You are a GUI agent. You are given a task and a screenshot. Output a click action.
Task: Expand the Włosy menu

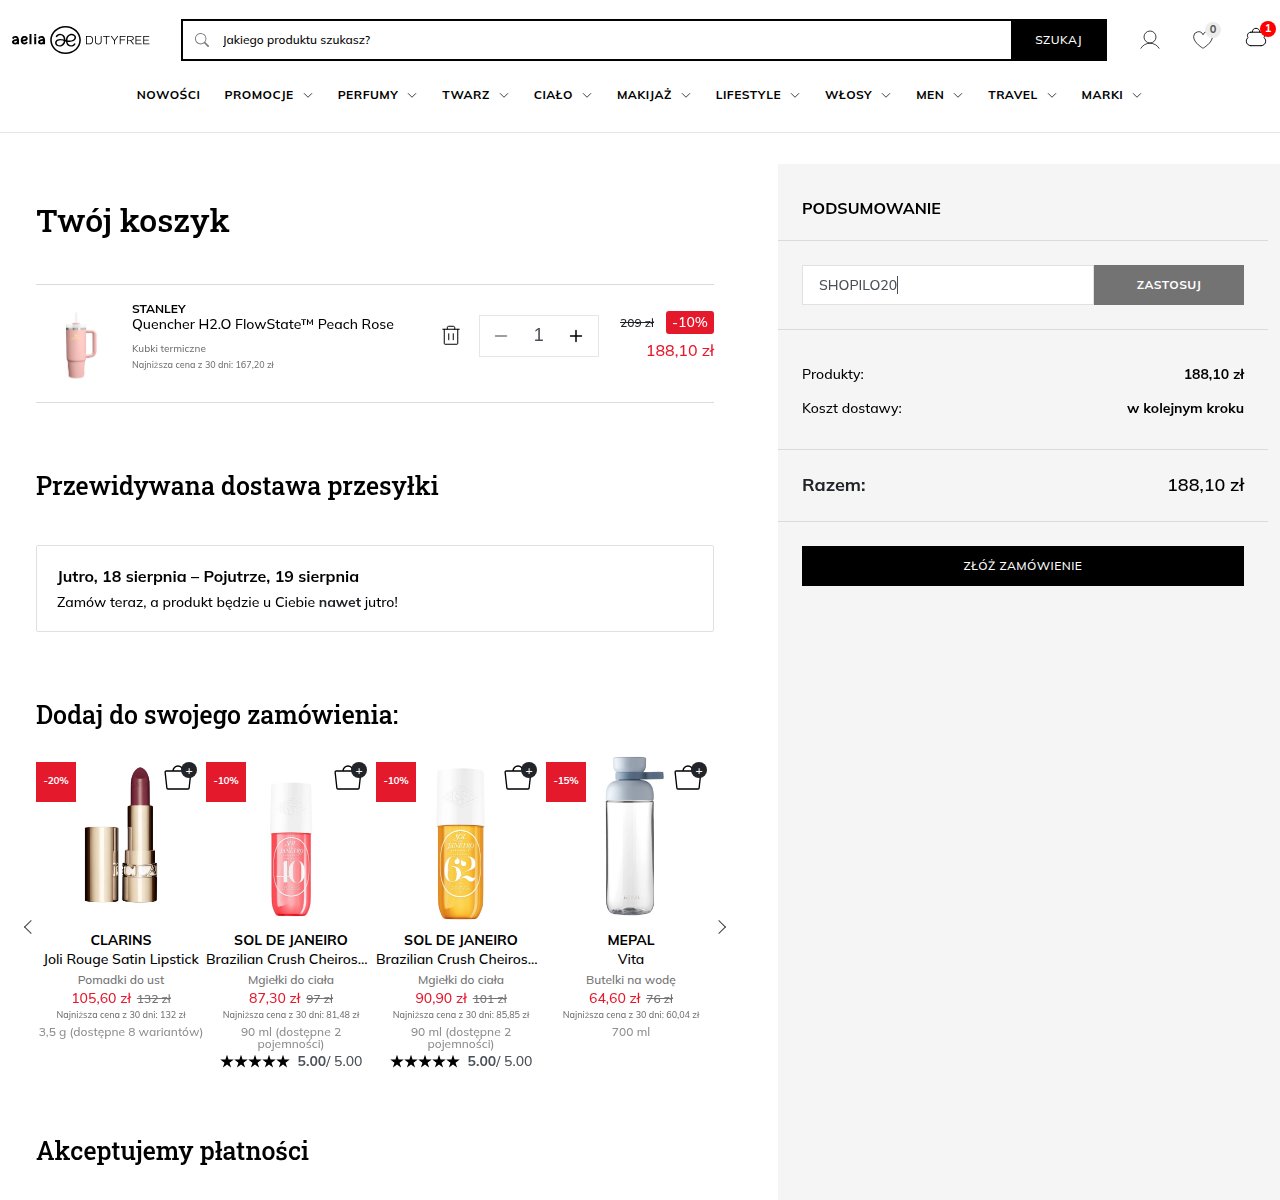click(857, 95)
